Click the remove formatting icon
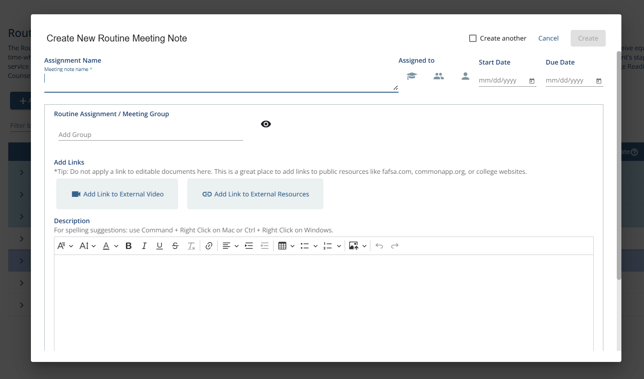The height and width of the screenshot is (379, 644). (191, 246)
